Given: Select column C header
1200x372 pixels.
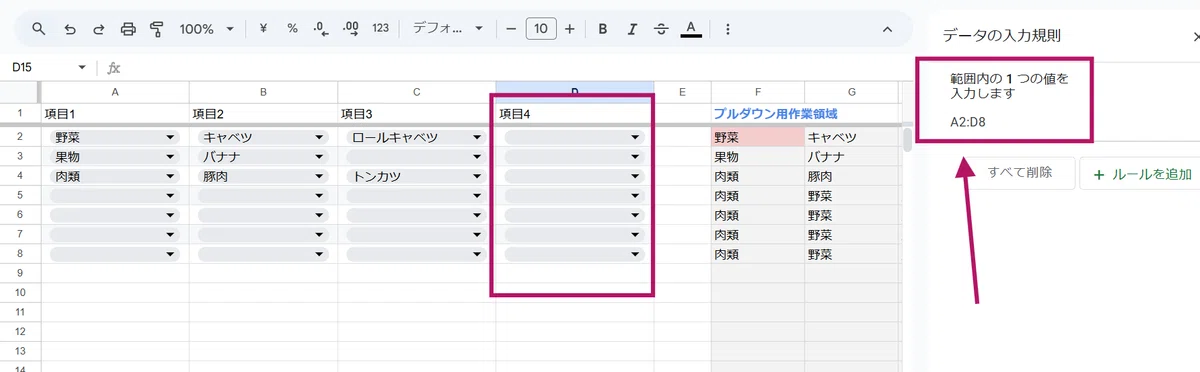Looking at the screenshot, I should pyautogui.click(x=416, y=92).
